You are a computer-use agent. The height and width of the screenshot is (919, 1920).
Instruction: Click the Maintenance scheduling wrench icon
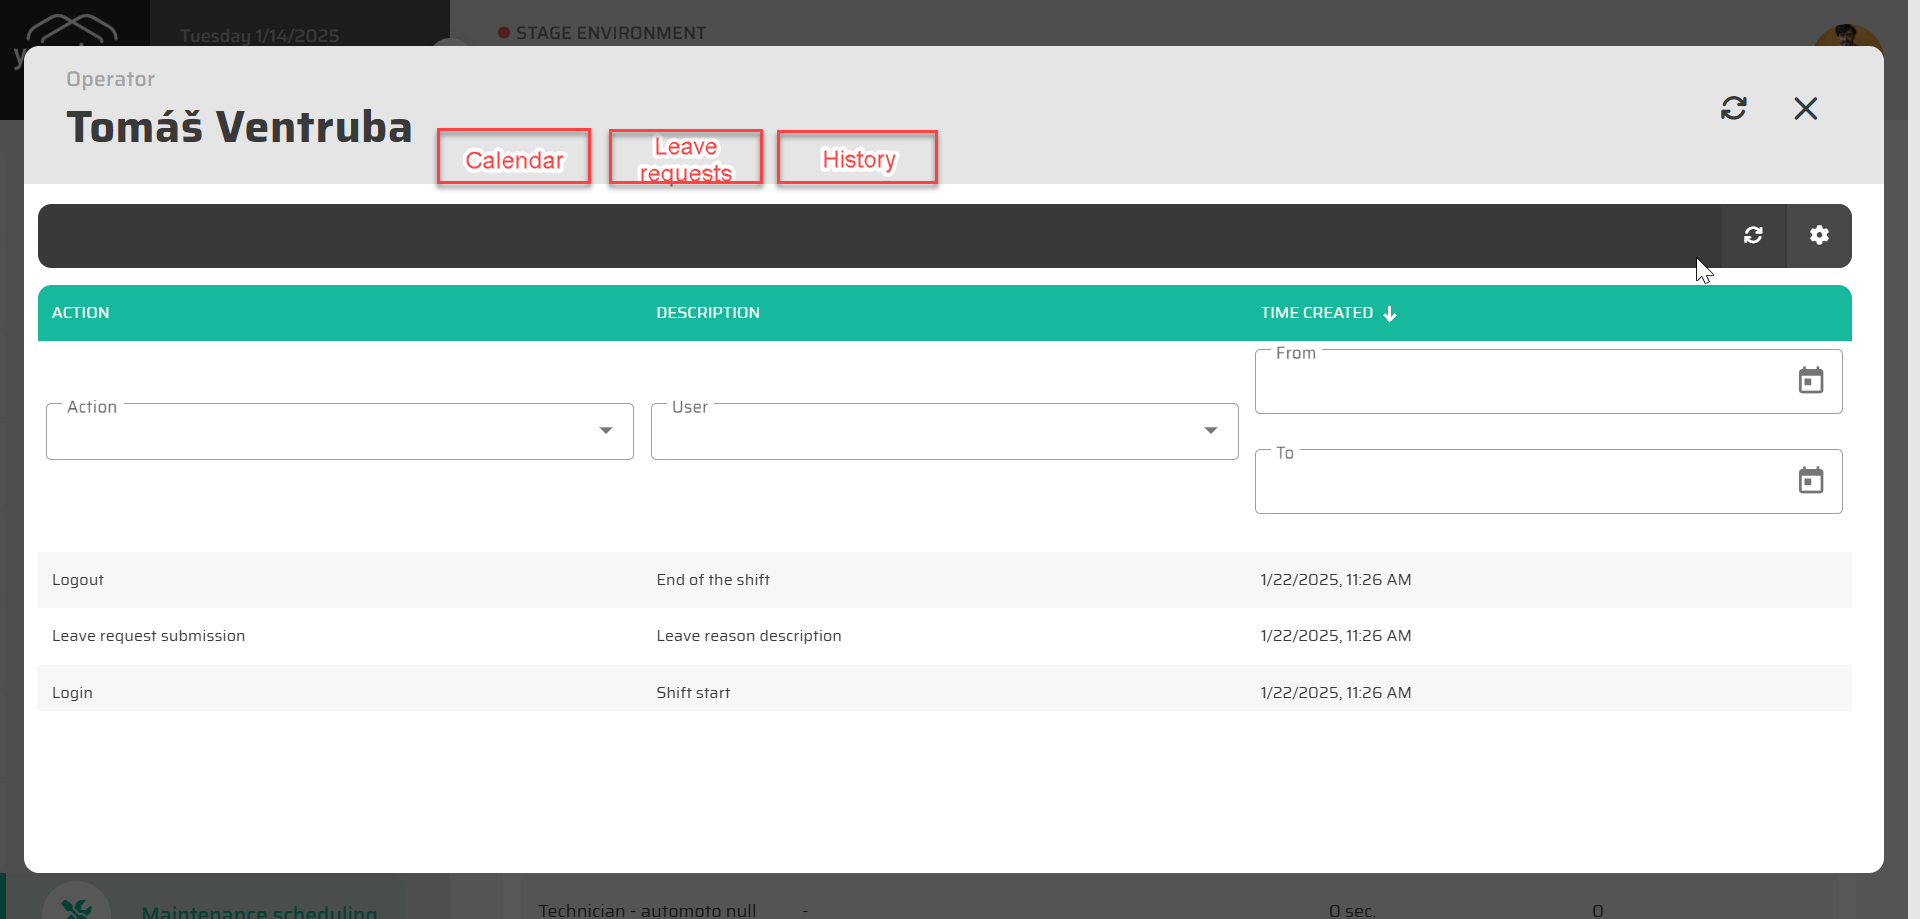point(76,906)
